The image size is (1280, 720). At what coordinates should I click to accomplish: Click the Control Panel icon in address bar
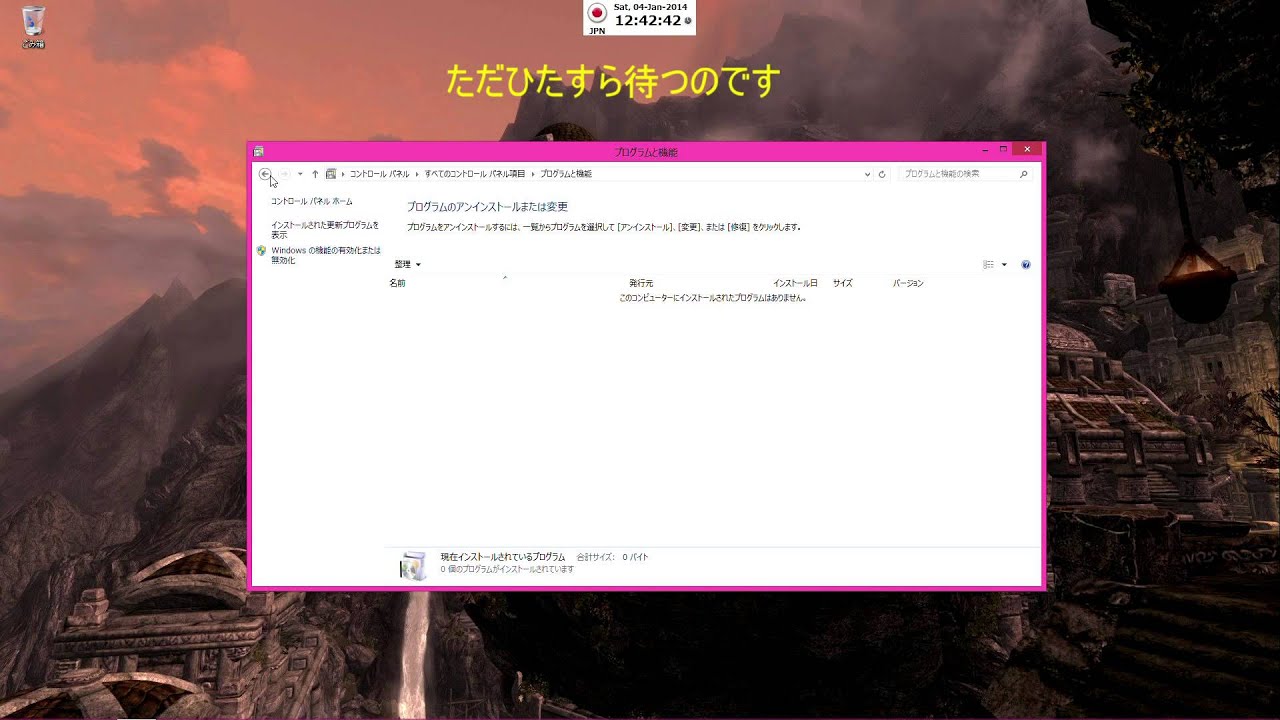[x=331, y=174]
